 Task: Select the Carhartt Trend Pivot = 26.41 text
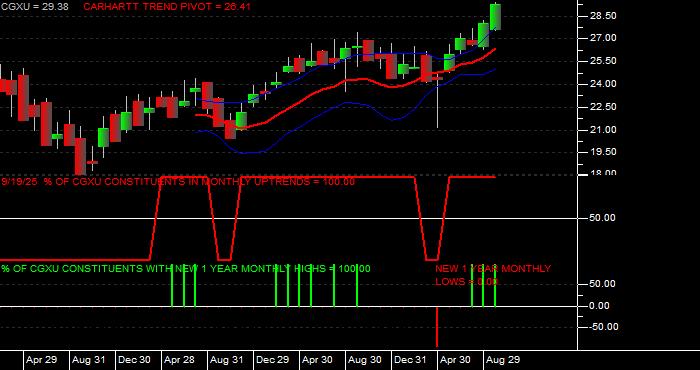coord(167,7)
